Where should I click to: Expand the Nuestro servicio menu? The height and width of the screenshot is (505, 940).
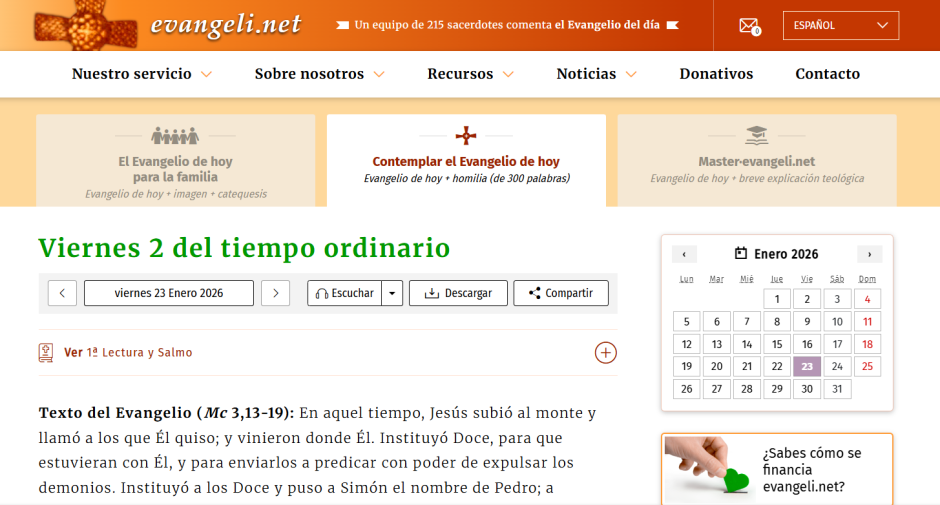141,74
